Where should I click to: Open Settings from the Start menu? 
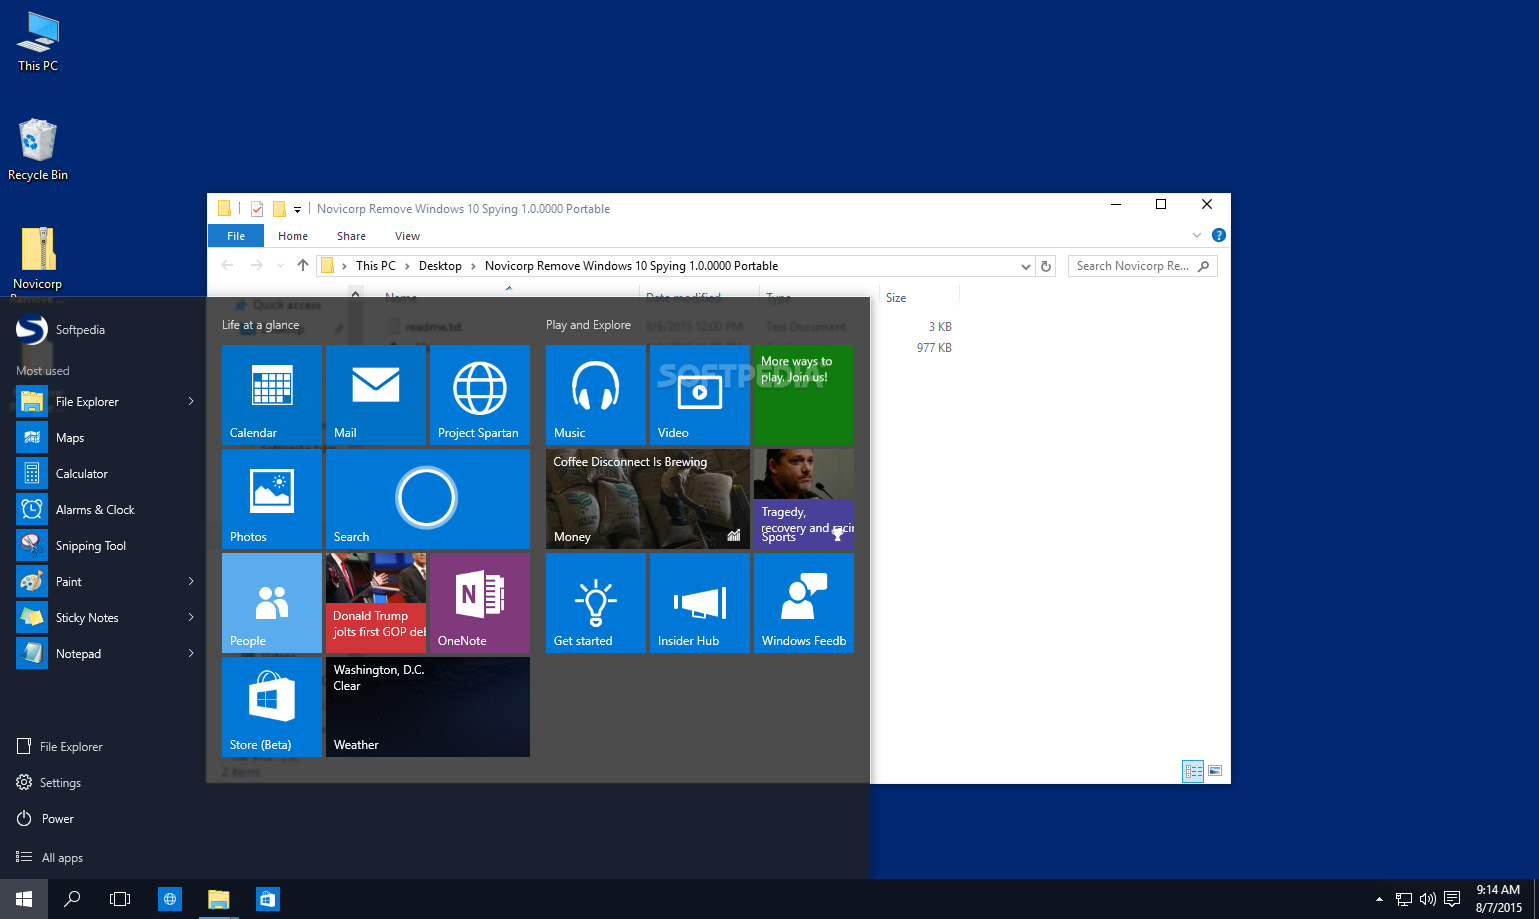tap(49, 783)
